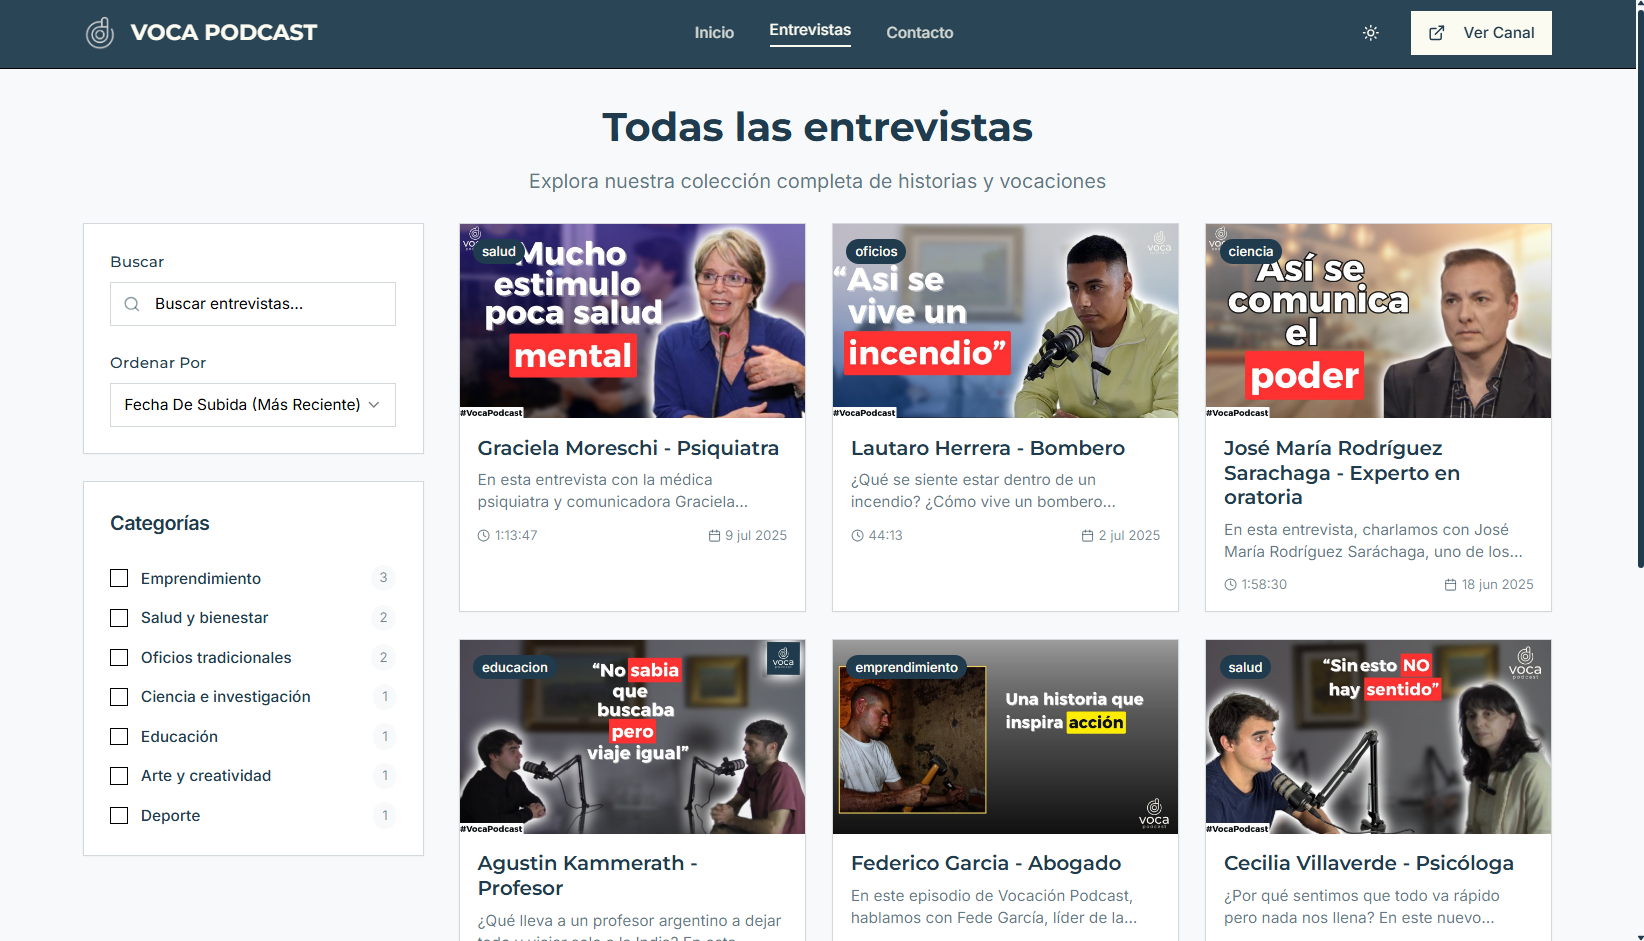Open the Graciela Moreschi - Psiquiatra interview

(628, 448)
